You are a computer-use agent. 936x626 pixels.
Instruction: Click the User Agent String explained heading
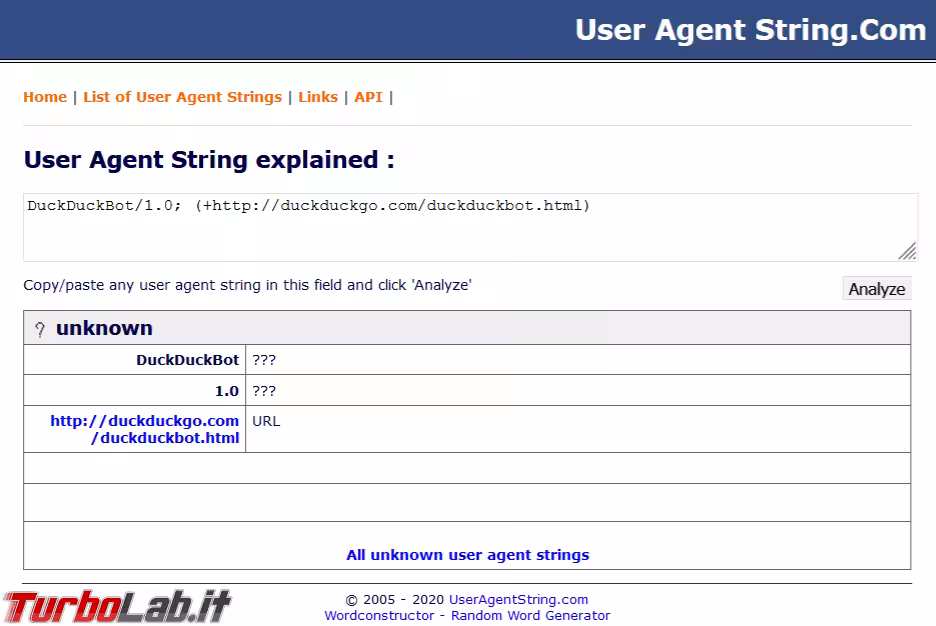pos(209,160)
